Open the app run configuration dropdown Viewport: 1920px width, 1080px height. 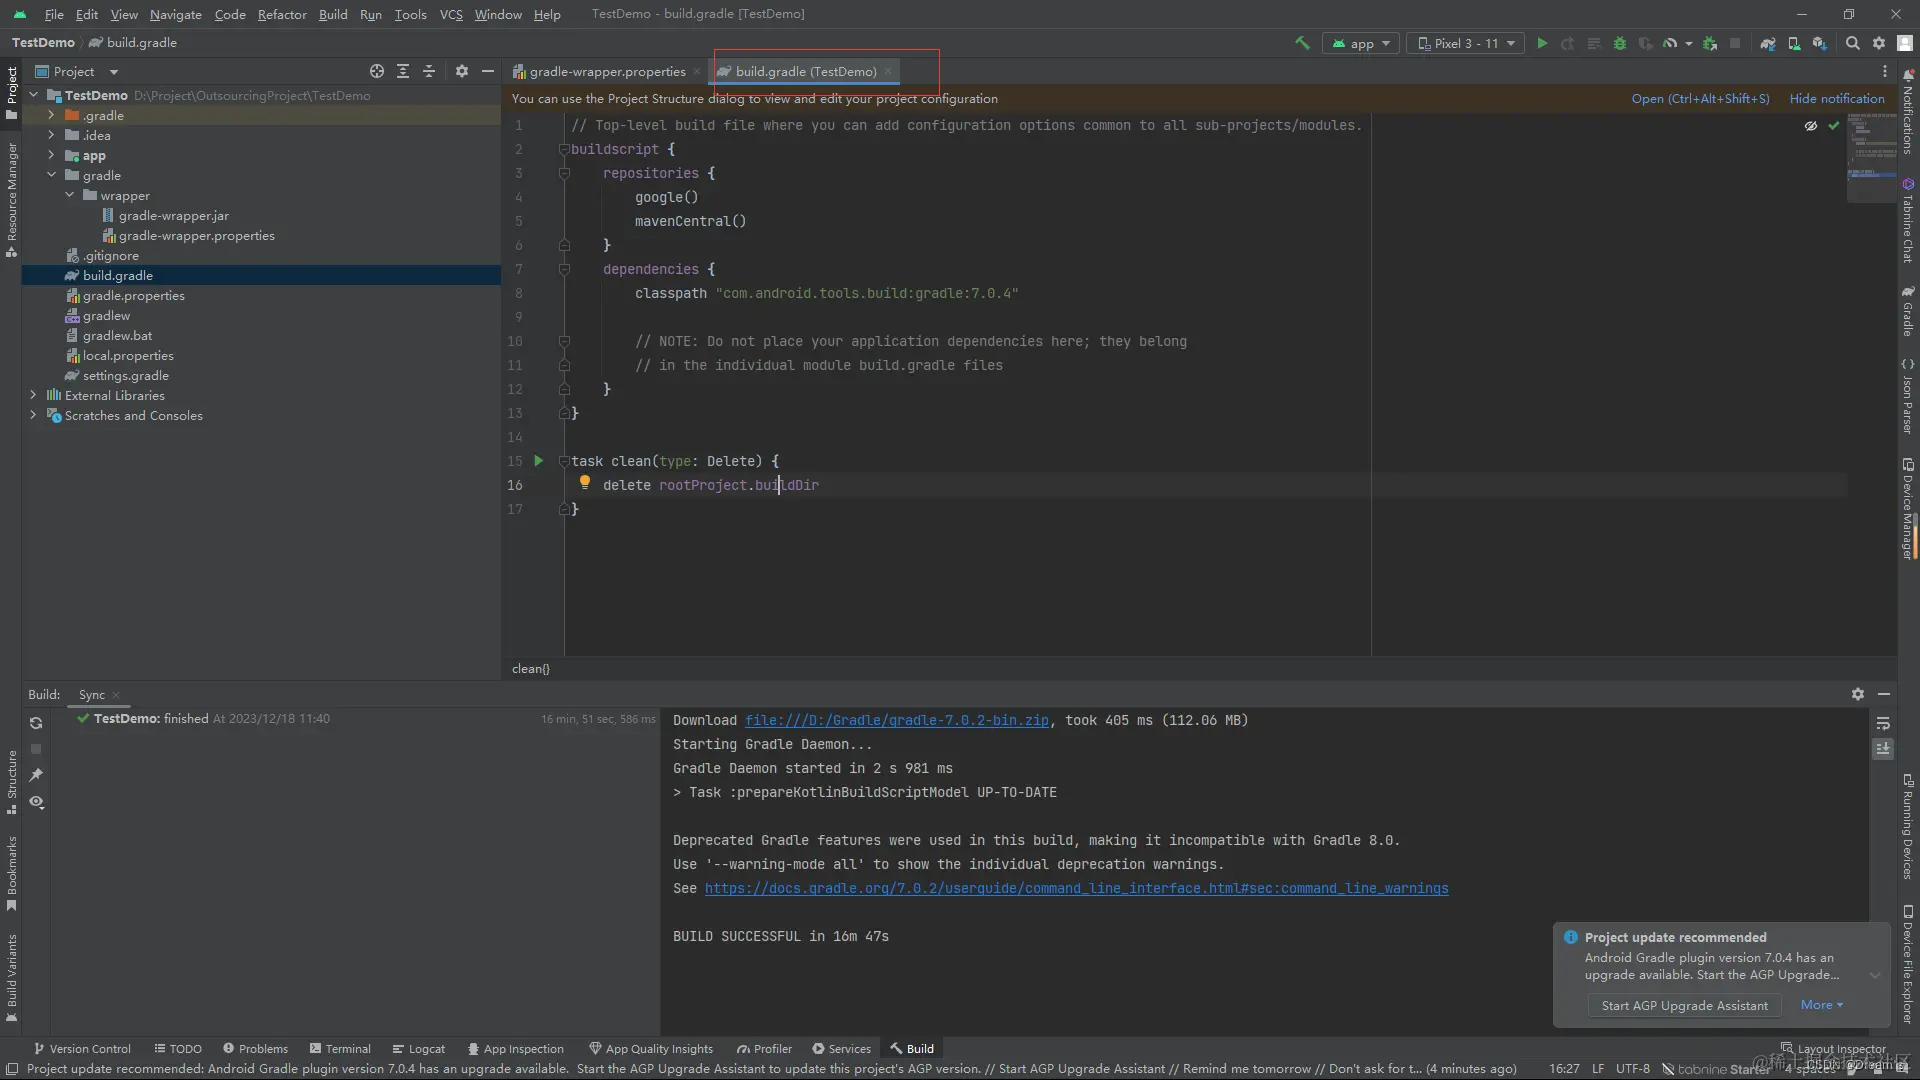point(1362,43)
